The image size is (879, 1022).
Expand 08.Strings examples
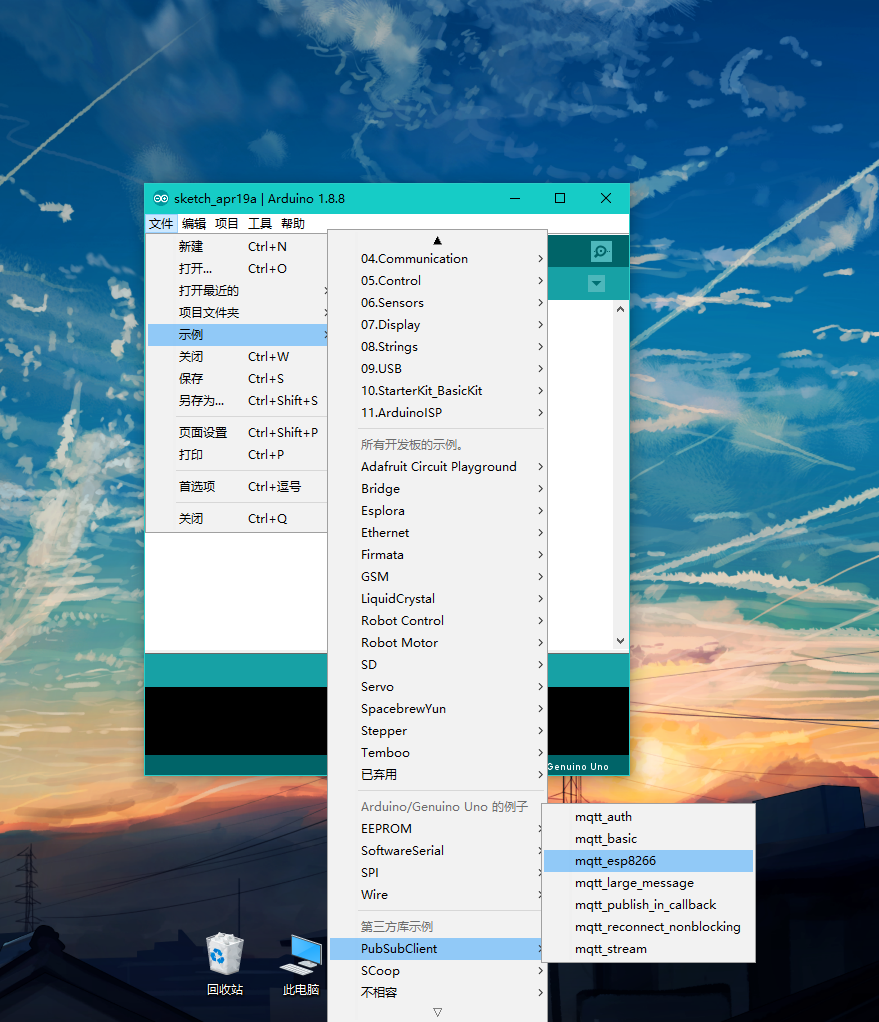[437, 347]
